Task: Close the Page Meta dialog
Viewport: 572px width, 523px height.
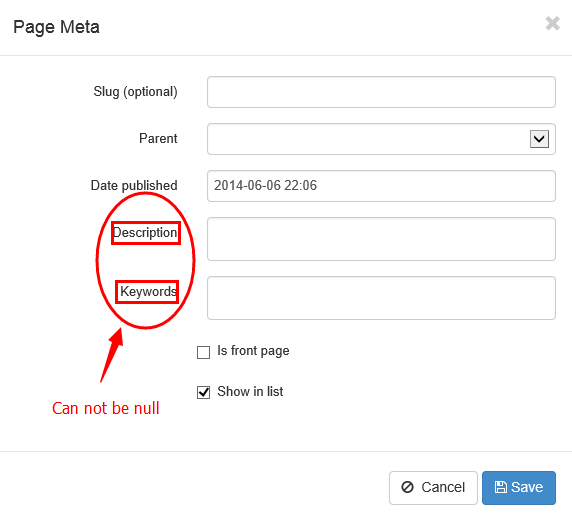Action: pos(552,24)
